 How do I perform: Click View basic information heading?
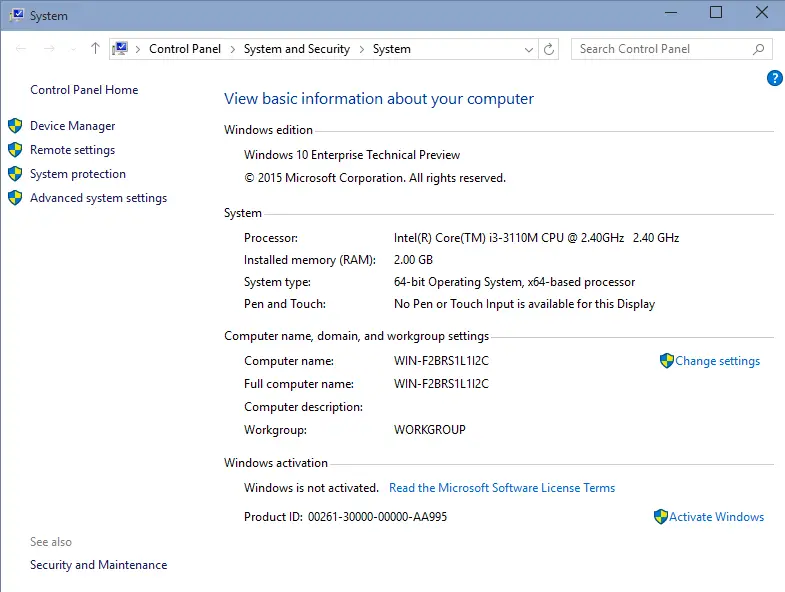coord(379,99)
